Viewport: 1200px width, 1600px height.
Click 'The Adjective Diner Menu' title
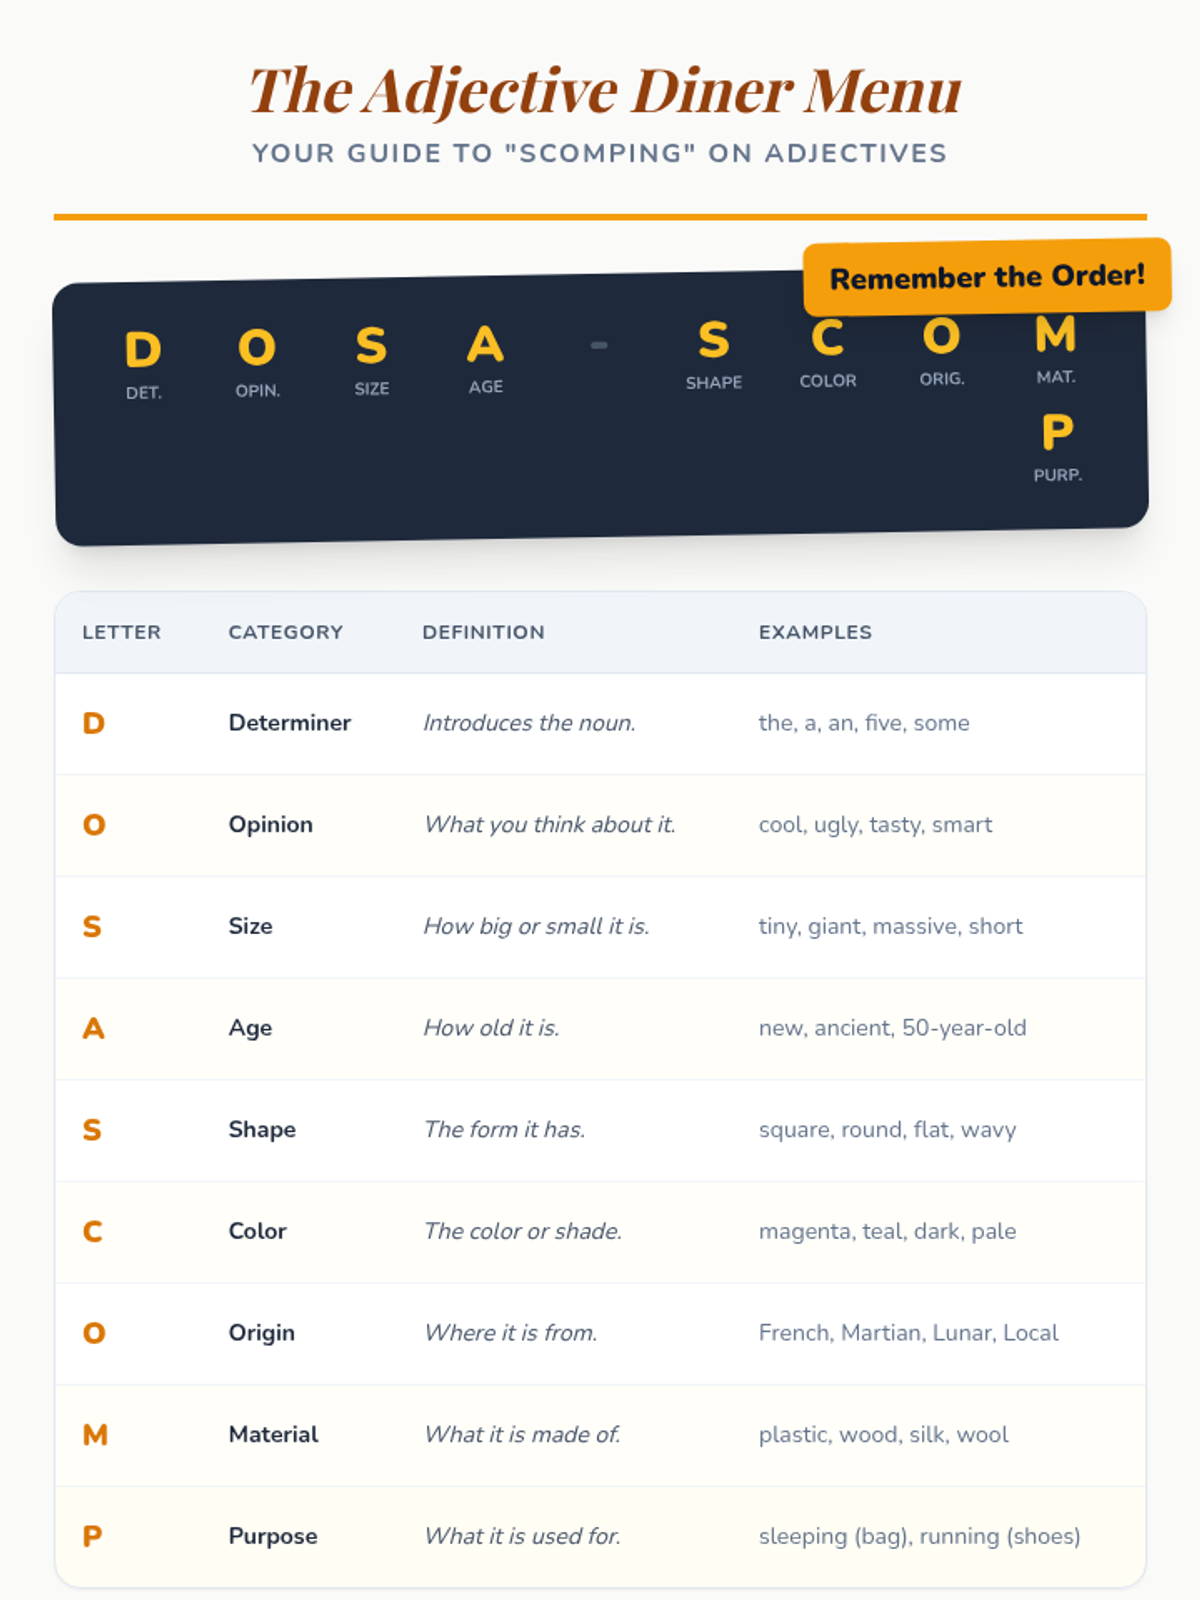tap(604, 90)
